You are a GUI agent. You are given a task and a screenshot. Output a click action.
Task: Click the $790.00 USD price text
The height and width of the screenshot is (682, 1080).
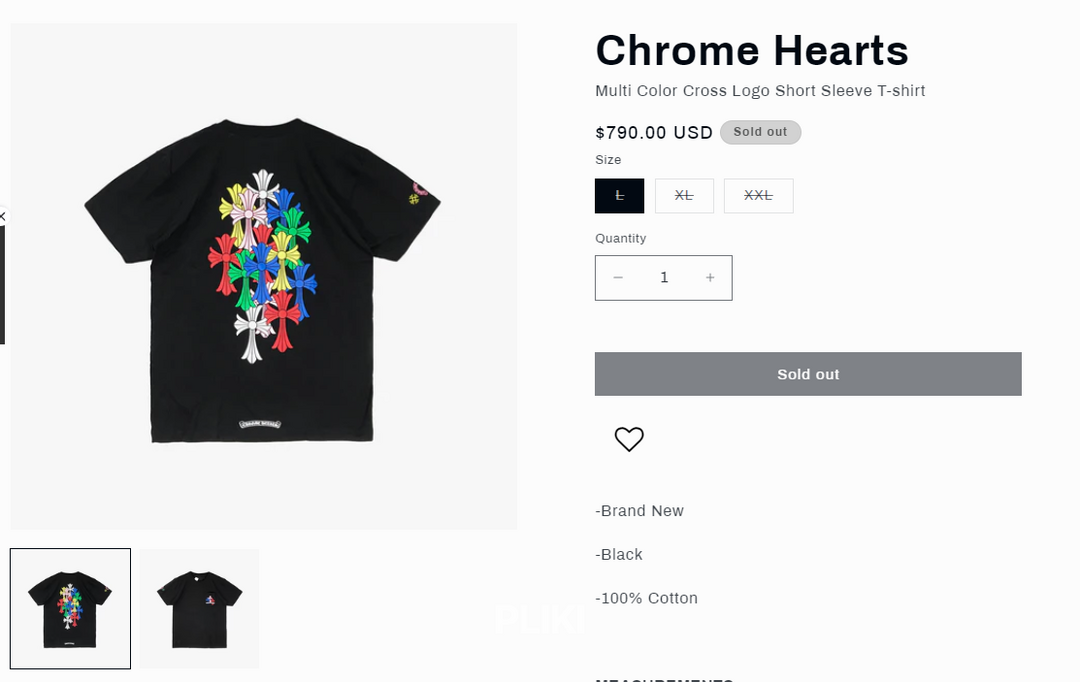click(x=653, y=133)
